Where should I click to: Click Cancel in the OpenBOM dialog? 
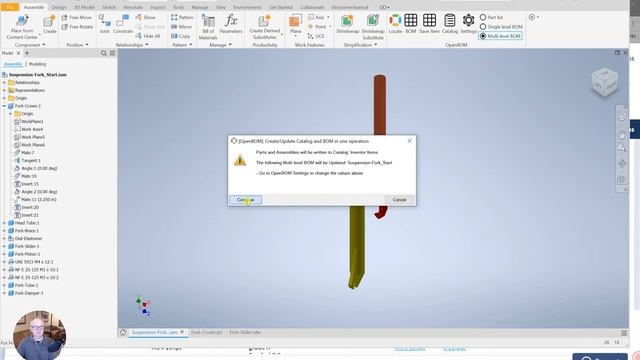(399, 200)
